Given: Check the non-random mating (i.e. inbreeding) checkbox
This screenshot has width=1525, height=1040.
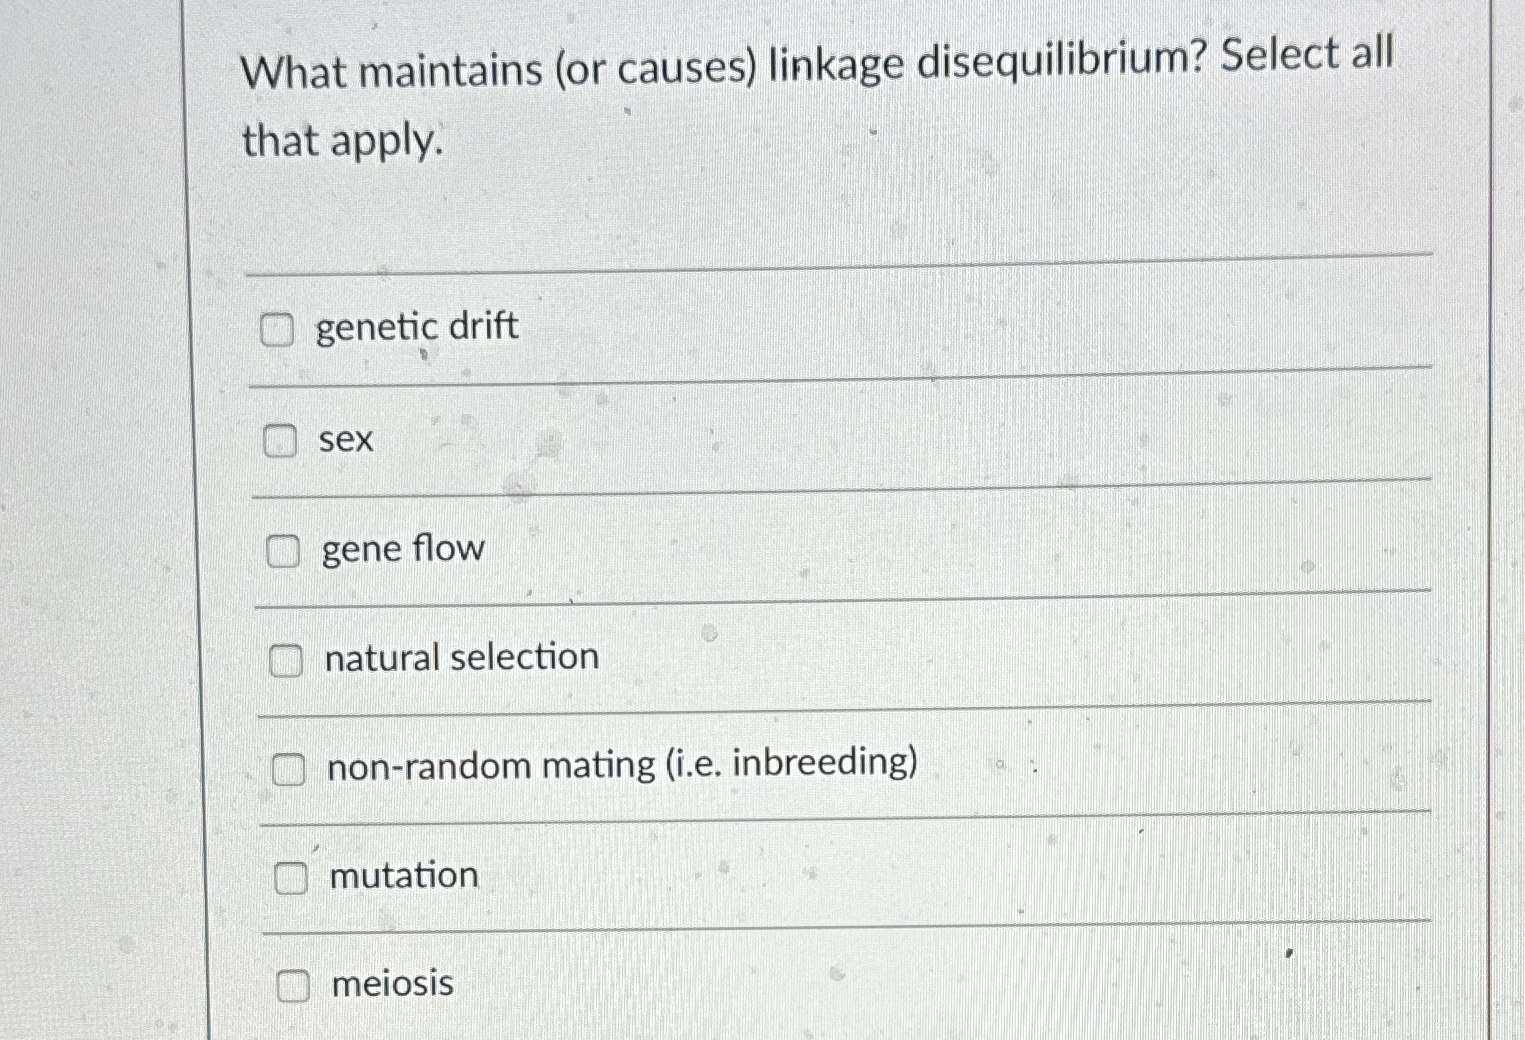Looking at the screenshot, I should (290, 769).
